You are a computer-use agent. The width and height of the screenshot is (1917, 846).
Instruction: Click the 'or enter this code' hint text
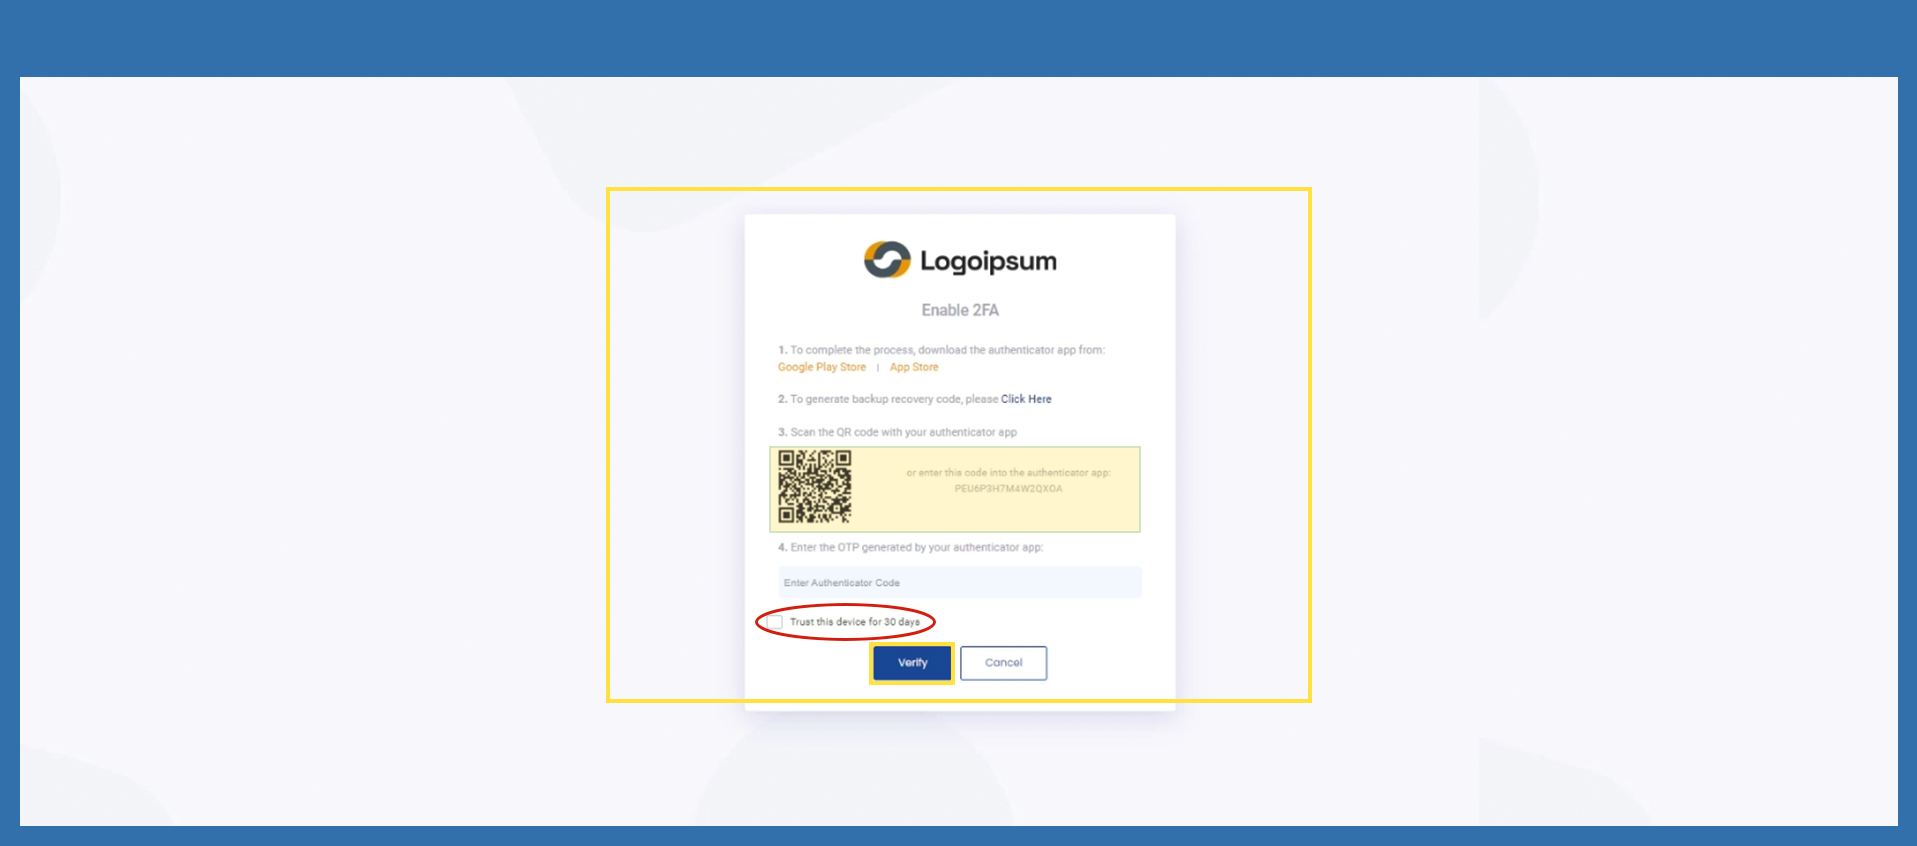(x=1008, y=473)
